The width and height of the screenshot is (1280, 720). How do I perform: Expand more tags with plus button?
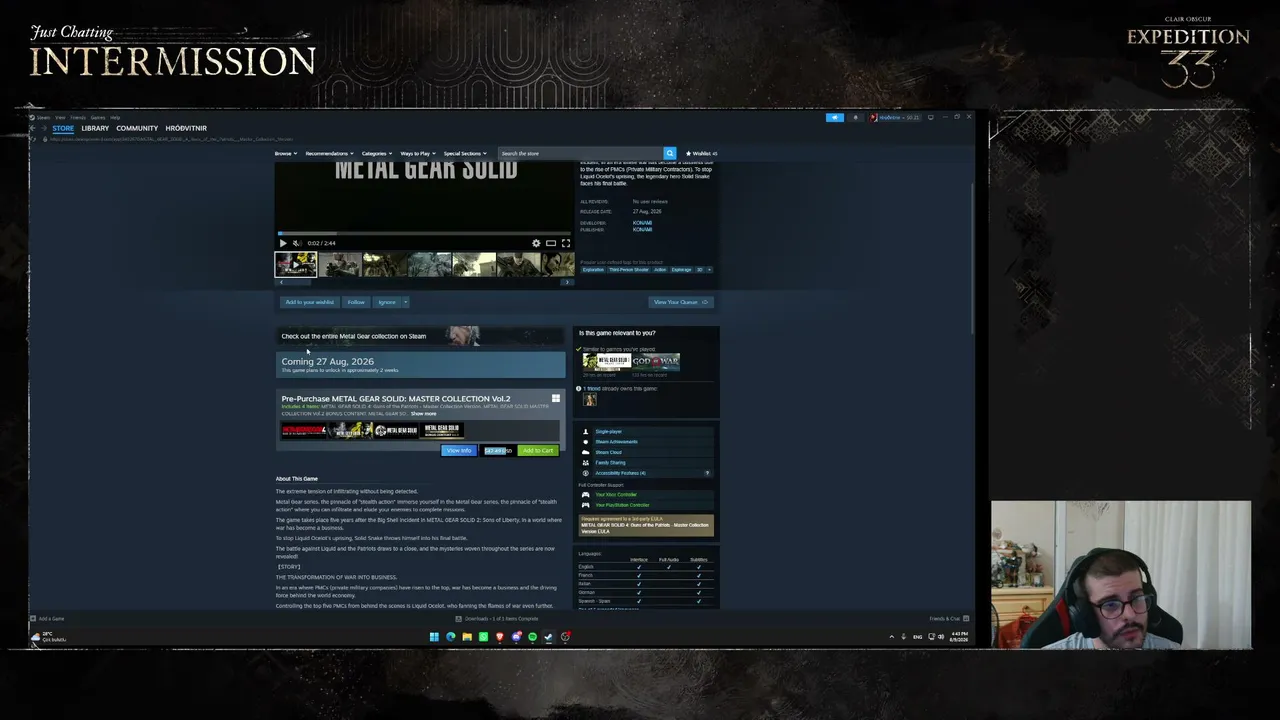[x=709, y=269]
